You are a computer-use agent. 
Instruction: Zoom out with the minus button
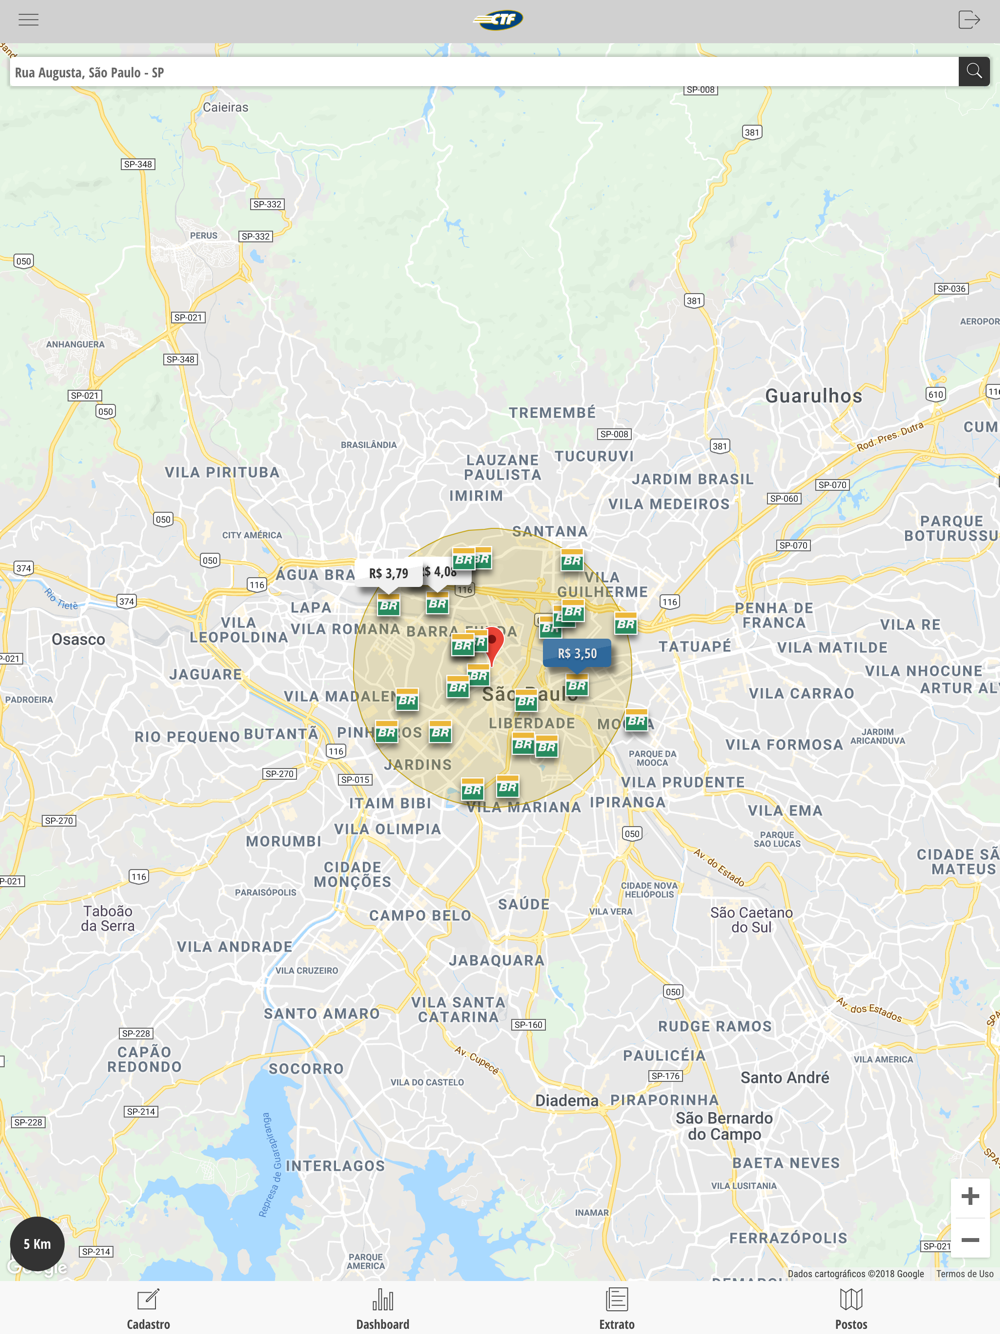tap(970, 1240)
